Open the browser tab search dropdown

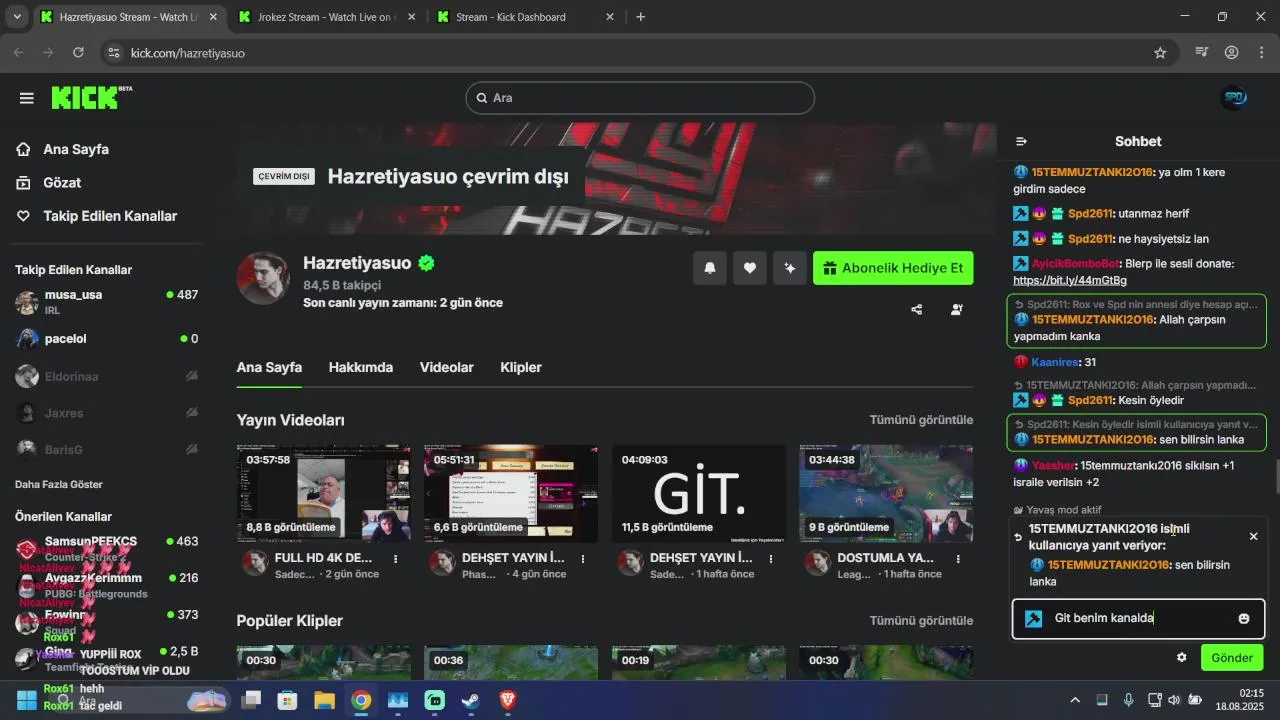pos(17,17)
